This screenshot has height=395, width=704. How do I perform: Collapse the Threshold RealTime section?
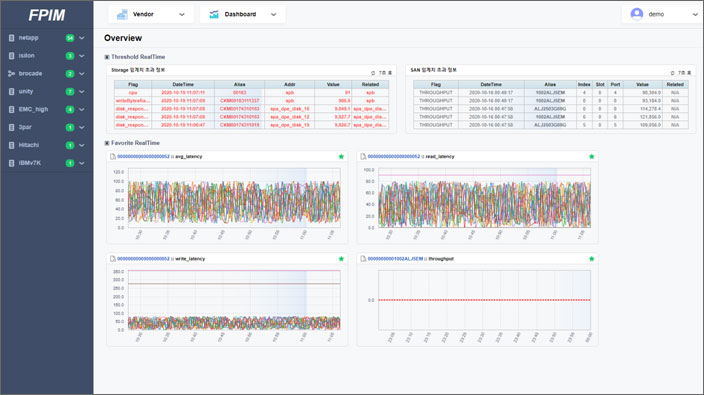[x=107, y=57]
